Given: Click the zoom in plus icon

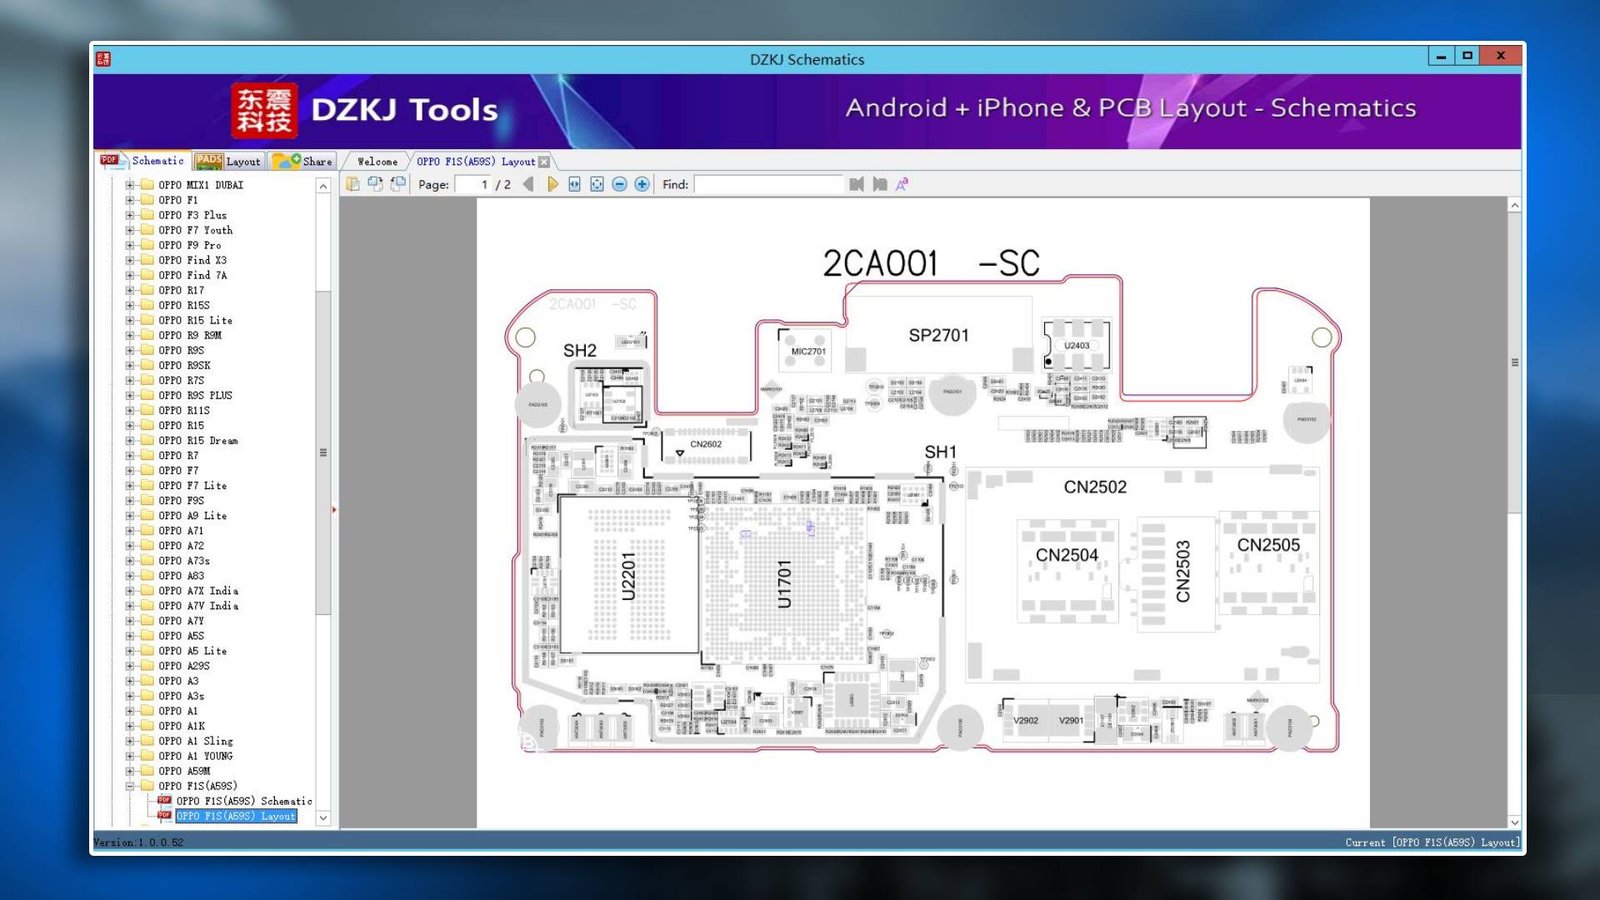Looking at the screenshot, I should (x=642, y=184).
